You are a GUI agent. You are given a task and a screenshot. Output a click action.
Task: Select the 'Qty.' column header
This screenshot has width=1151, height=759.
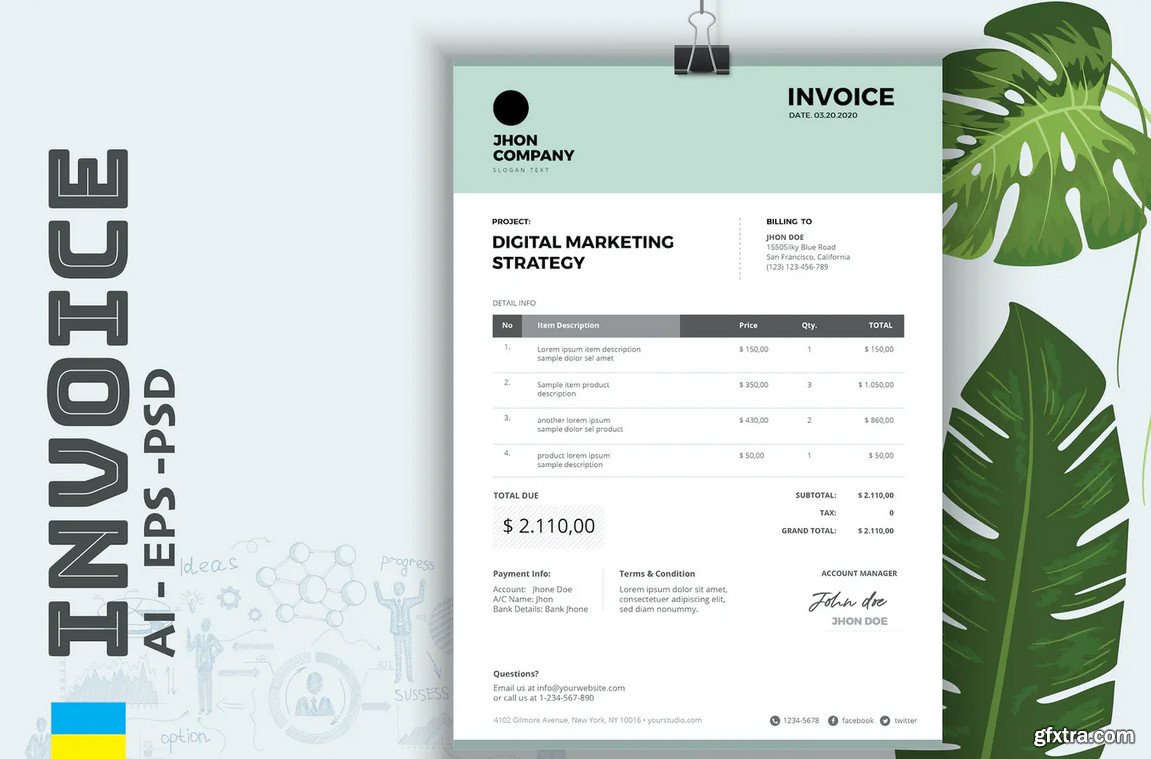(809, 326)
